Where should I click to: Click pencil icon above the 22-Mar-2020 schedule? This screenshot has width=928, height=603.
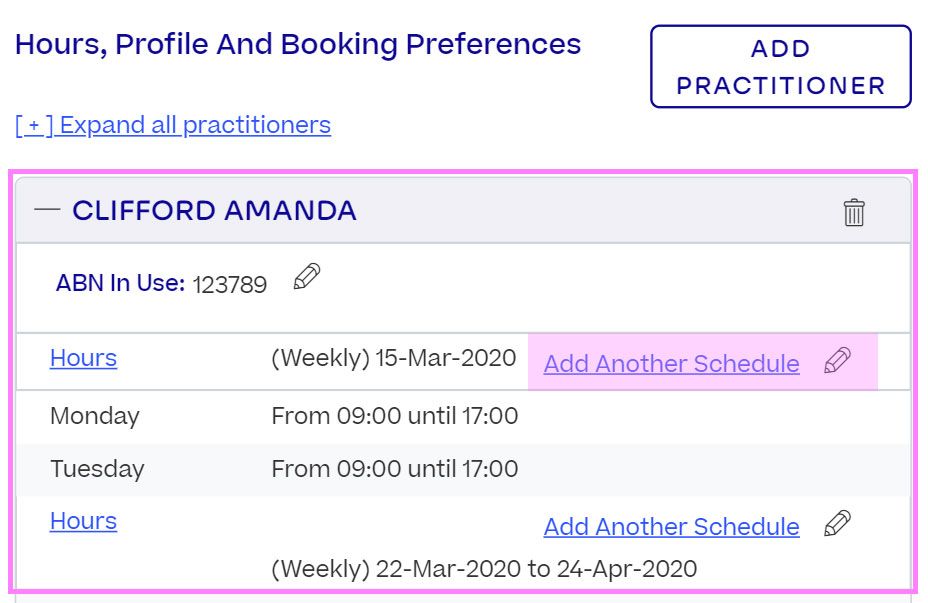(x=838, y=524)
